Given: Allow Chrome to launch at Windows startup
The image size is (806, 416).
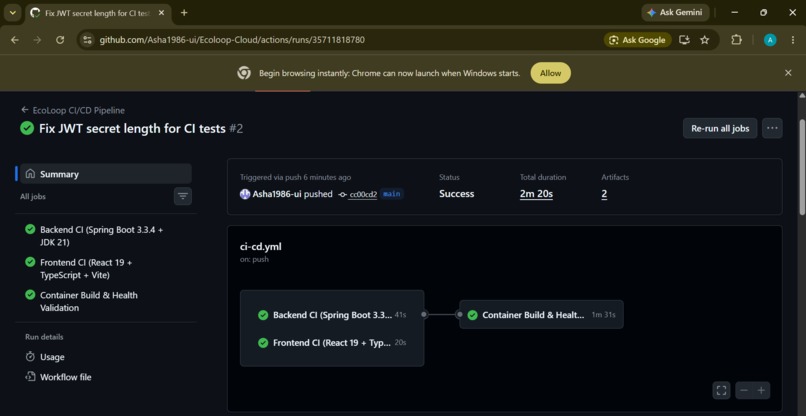Looking at the screenshot, I should (x=551, y=73).
